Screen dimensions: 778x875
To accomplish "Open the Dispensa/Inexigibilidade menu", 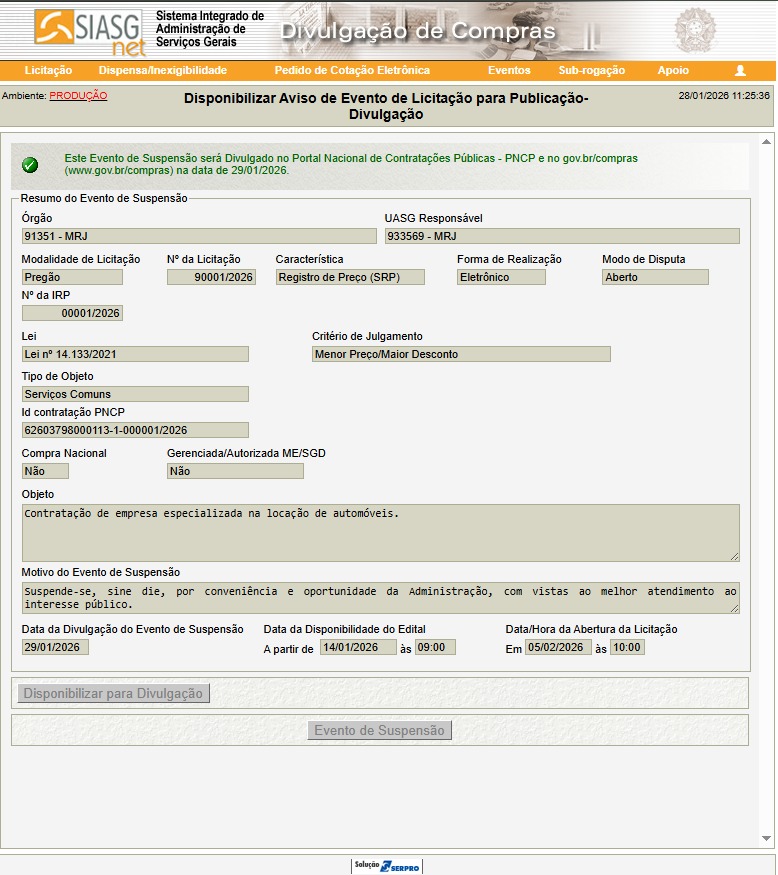I will [x=162, y=71].
